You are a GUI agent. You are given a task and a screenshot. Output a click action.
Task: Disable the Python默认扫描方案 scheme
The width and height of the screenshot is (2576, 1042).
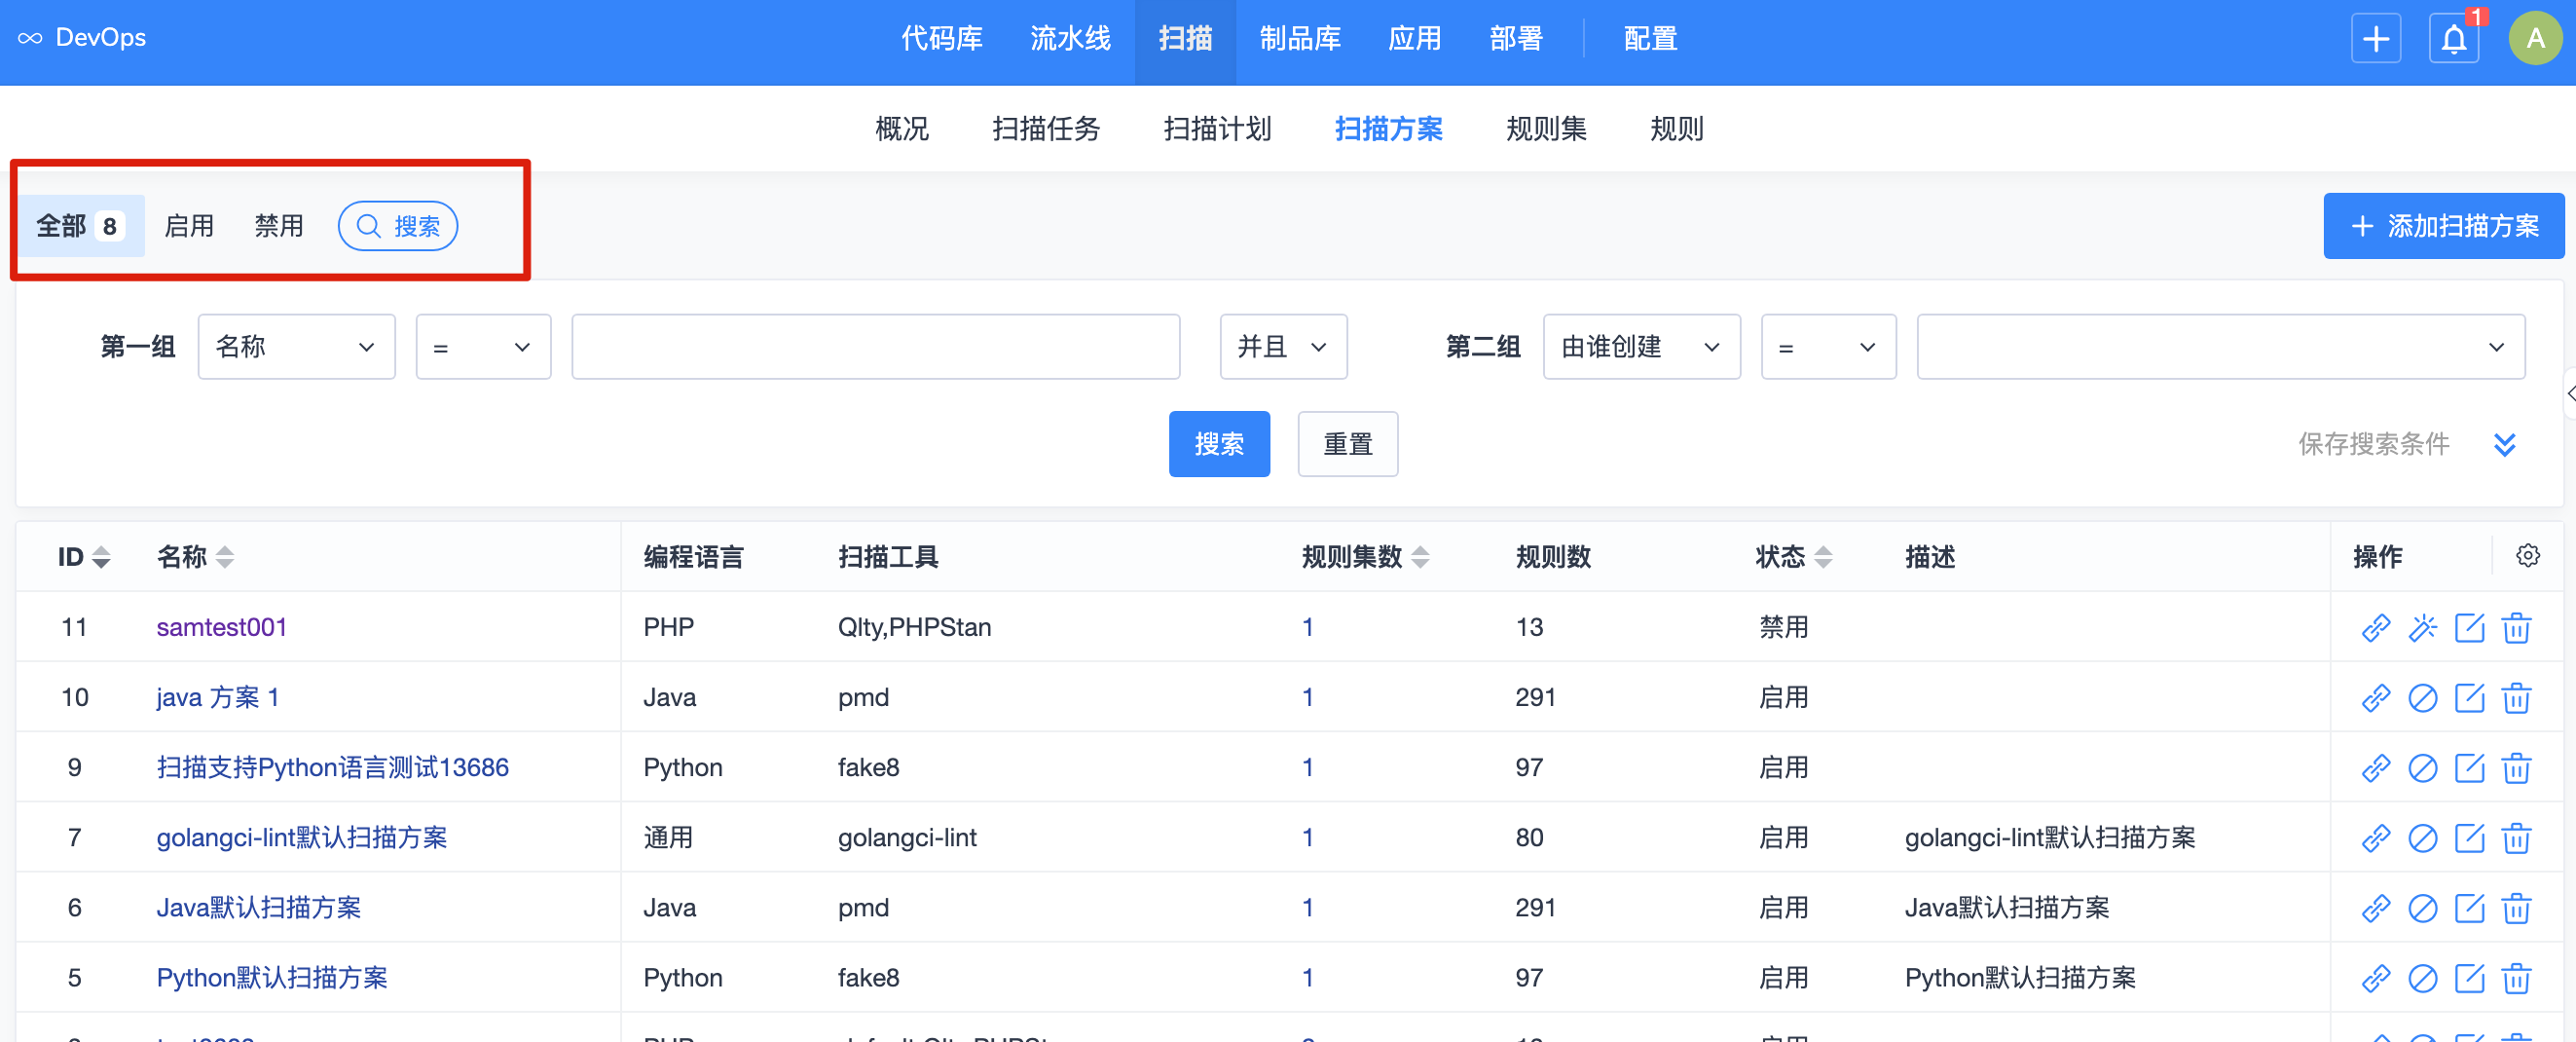pos(2422,978)
